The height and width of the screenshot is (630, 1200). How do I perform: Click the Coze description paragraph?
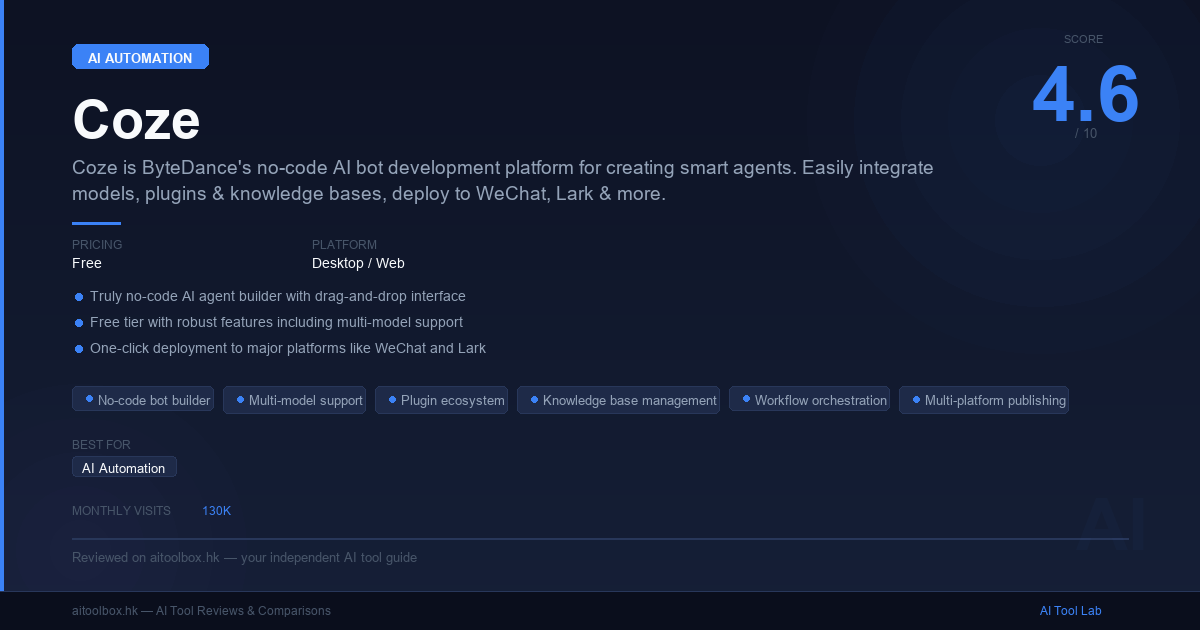click(503, 181)
